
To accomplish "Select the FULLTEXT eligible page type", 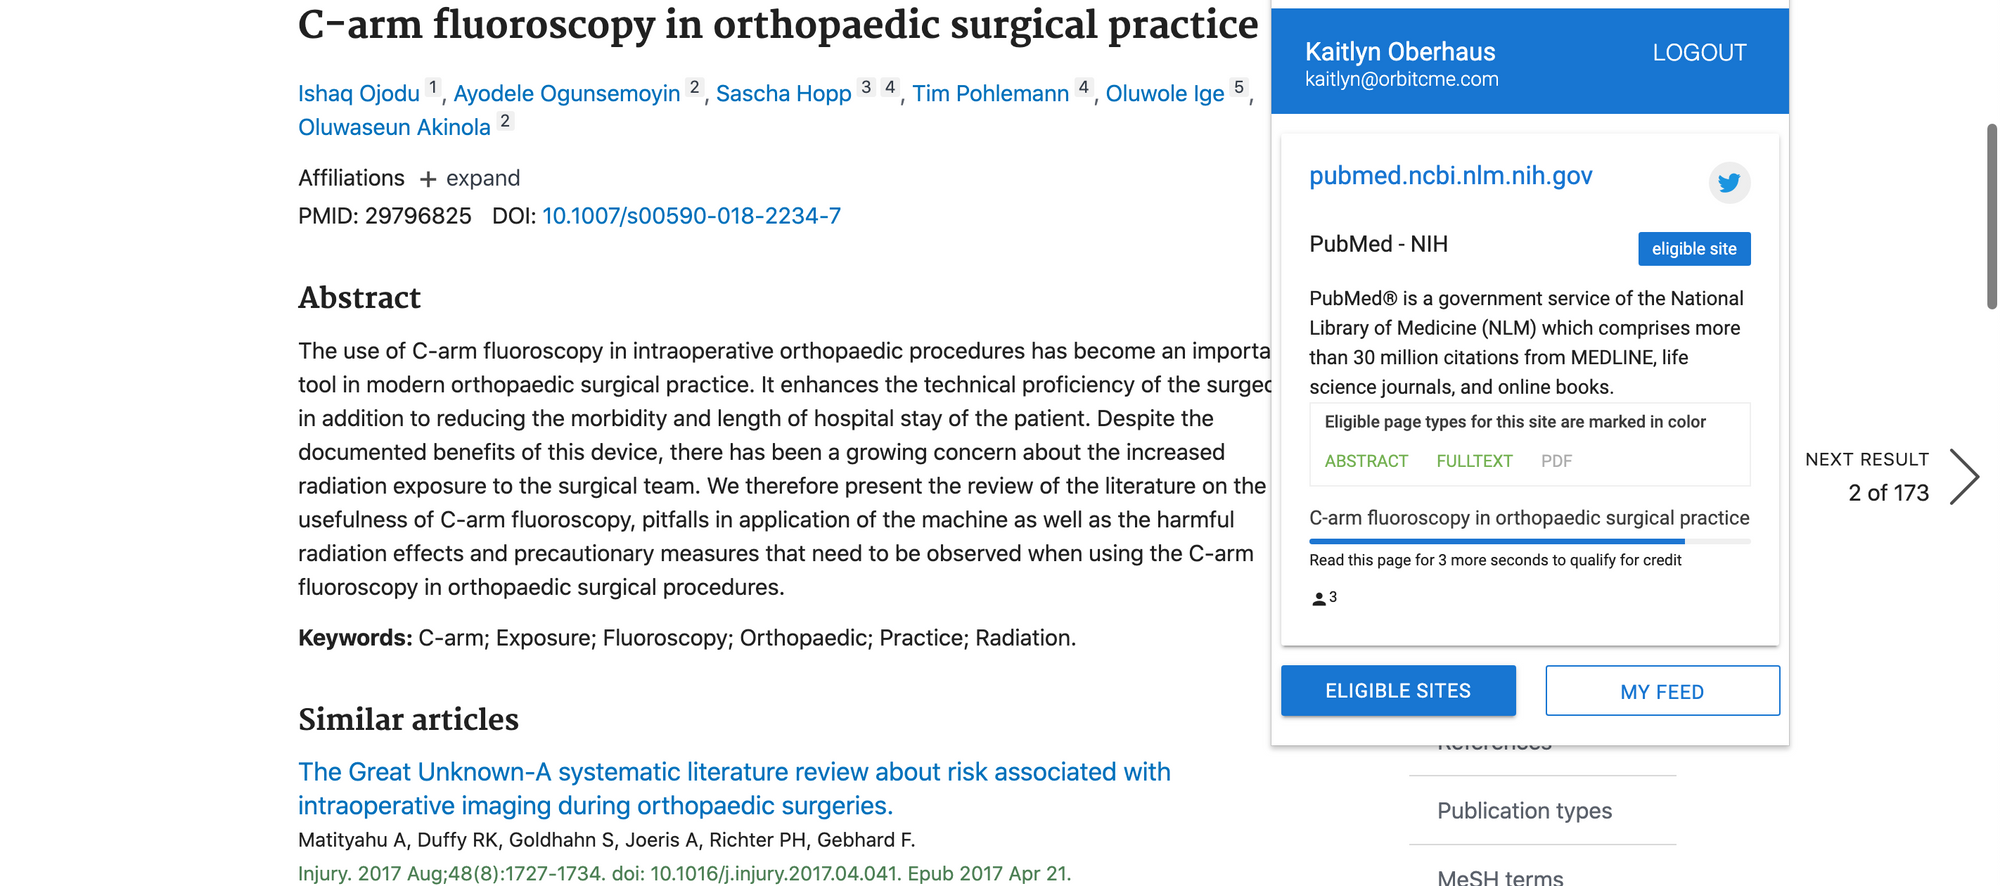I will (x=1475, y=461).
